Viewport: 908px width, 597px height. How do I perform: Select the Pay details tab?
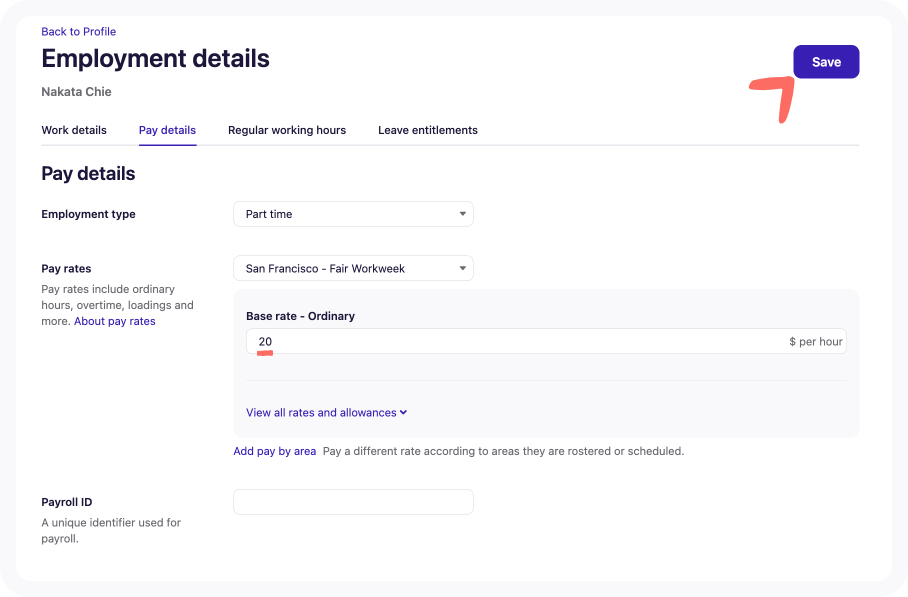(167, 130)
